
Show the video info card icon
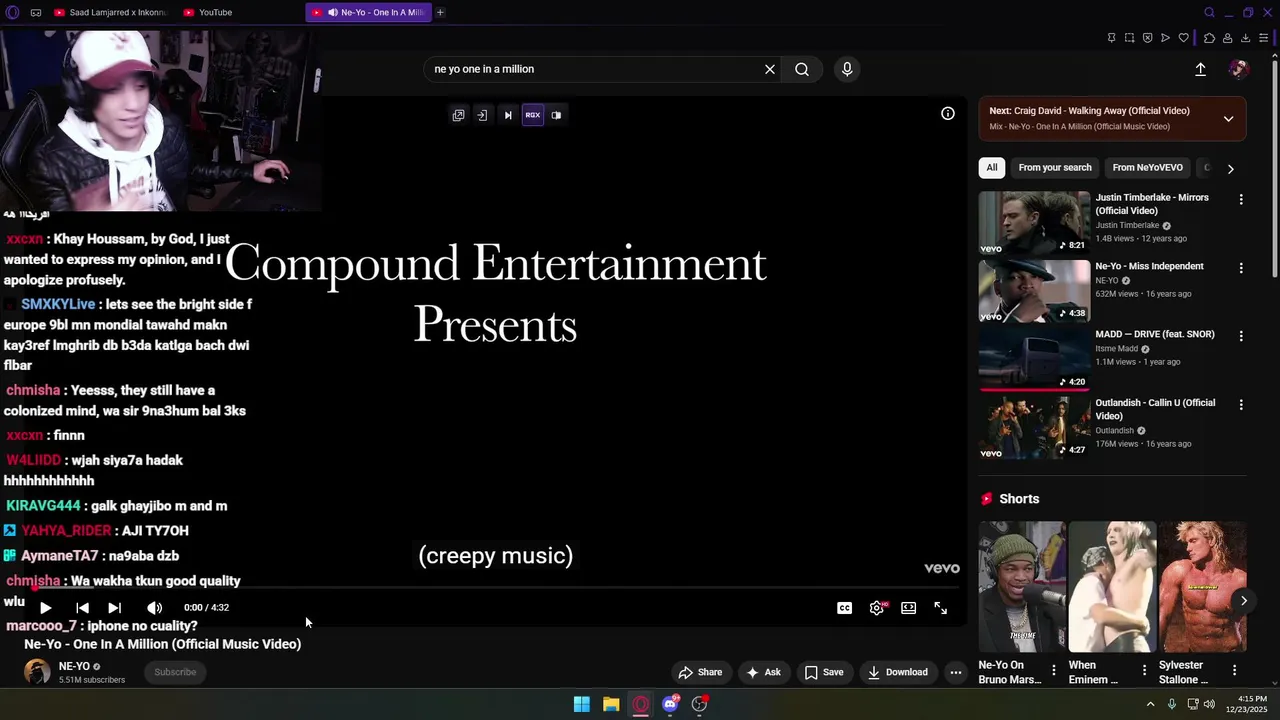pyautogui.click(x=947, y=113)
